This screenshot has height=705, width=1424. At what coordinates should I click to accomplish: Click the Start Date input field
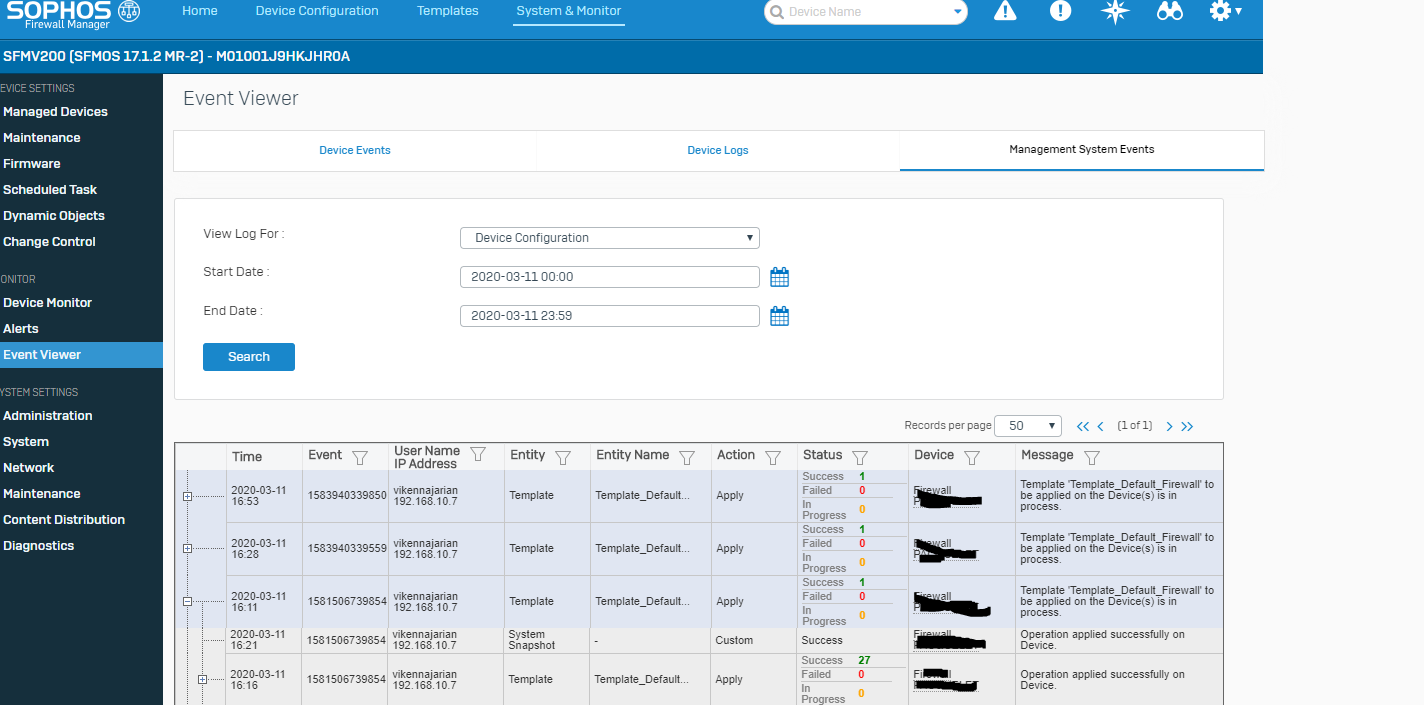[x=610, y=277]
